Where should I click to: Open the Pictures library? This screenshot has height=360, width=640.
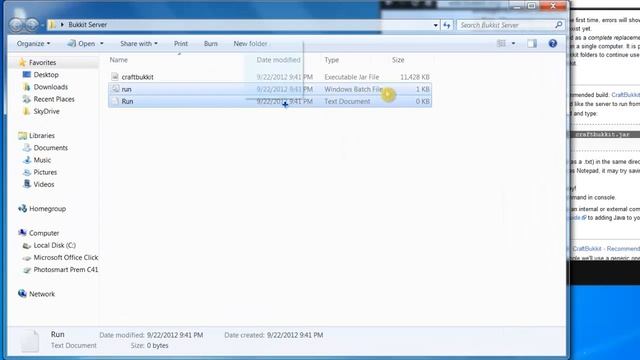pos(45,172)
